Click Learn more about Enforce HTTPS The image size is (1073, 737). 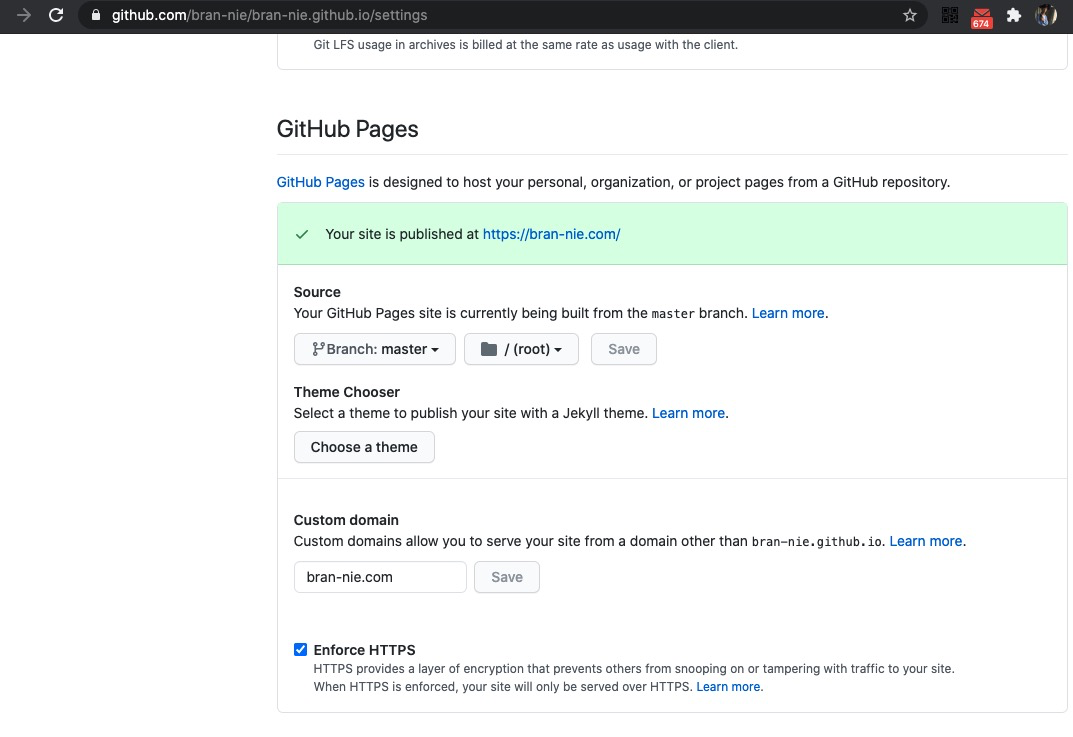(x=729, y=687)
